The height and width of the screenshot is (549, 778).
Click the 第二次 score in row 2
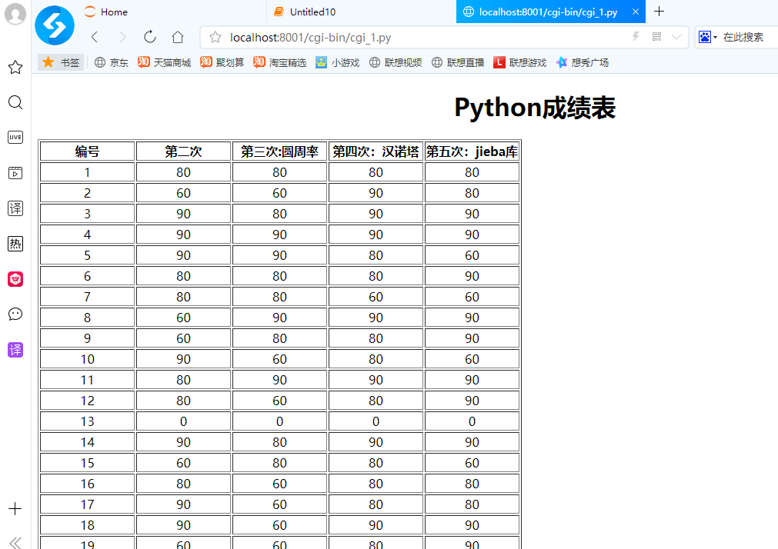(184, 193)
